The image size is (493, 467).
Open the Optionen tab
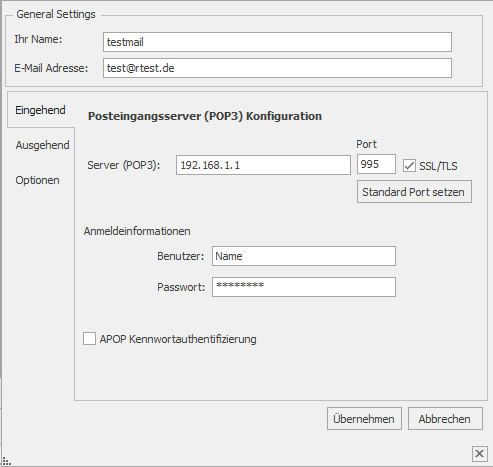click(x=37, y=180)
